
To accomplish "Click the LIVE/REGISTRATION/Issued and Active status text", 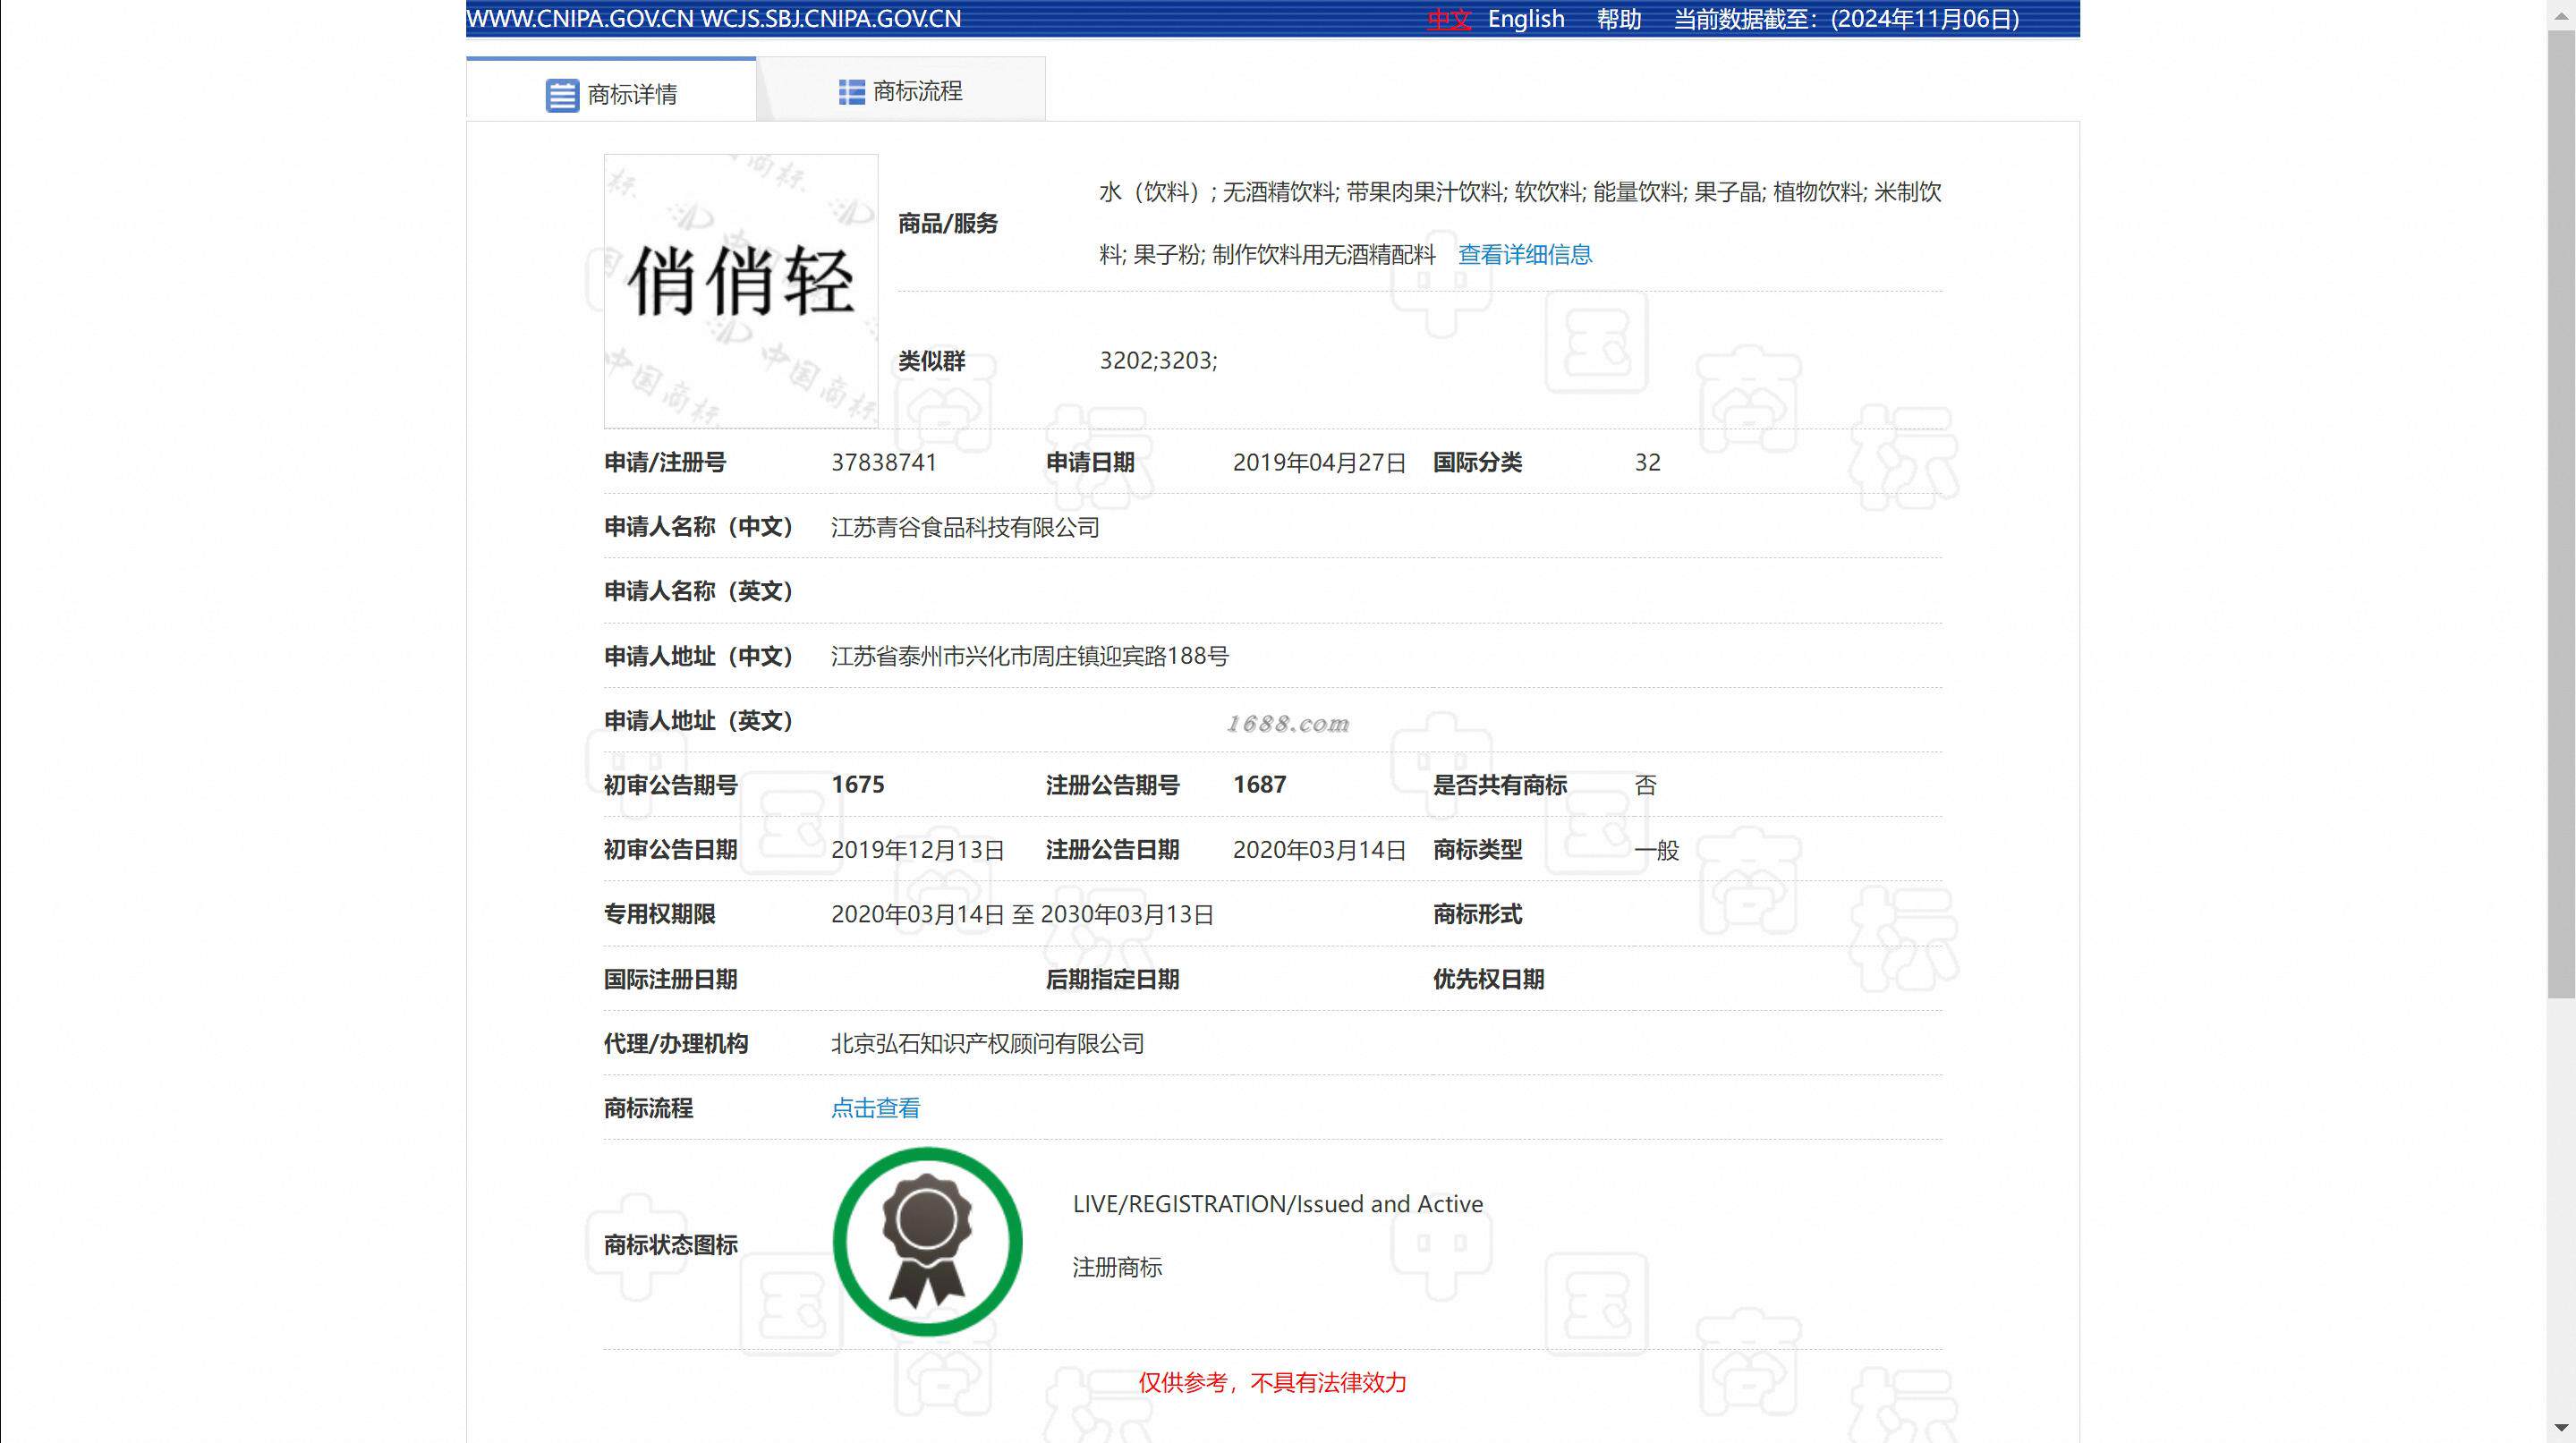I will coord(1277,1204).
